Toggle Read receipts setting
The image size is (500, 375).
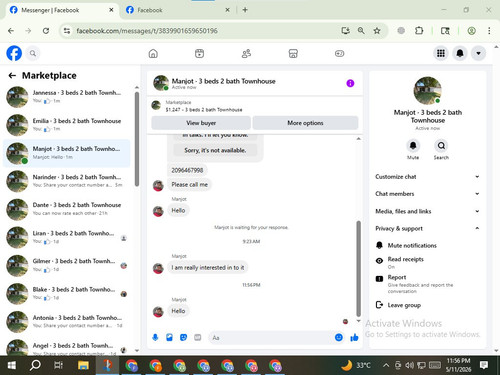pos(427,262)
